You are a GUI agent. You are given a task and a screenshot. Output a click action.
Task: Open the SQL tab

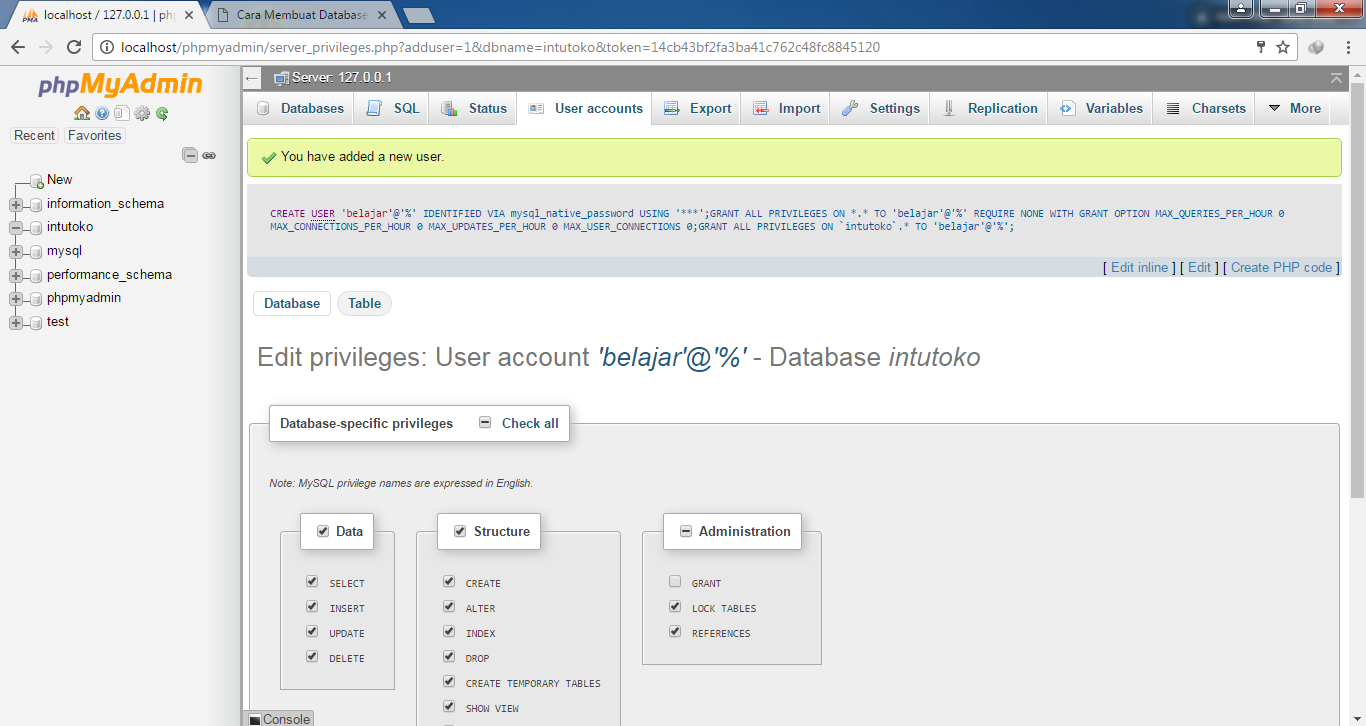point(392,109)
